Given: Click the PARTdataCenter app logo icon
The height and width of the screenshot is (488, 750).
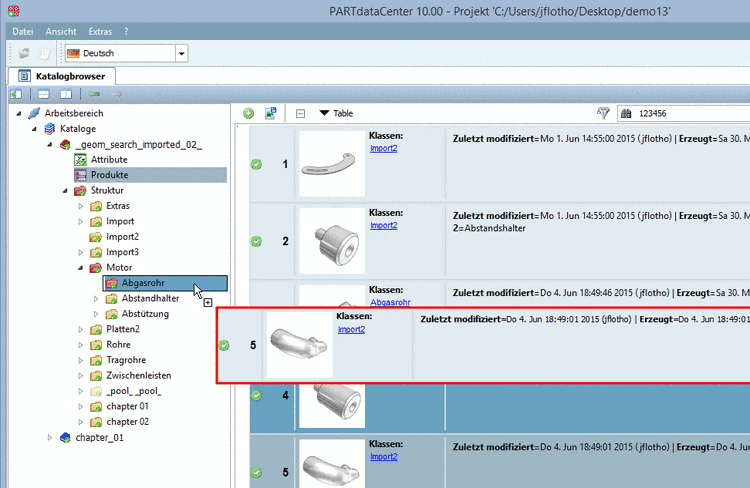Looking at the screenshot, I should tap(14, 11).
